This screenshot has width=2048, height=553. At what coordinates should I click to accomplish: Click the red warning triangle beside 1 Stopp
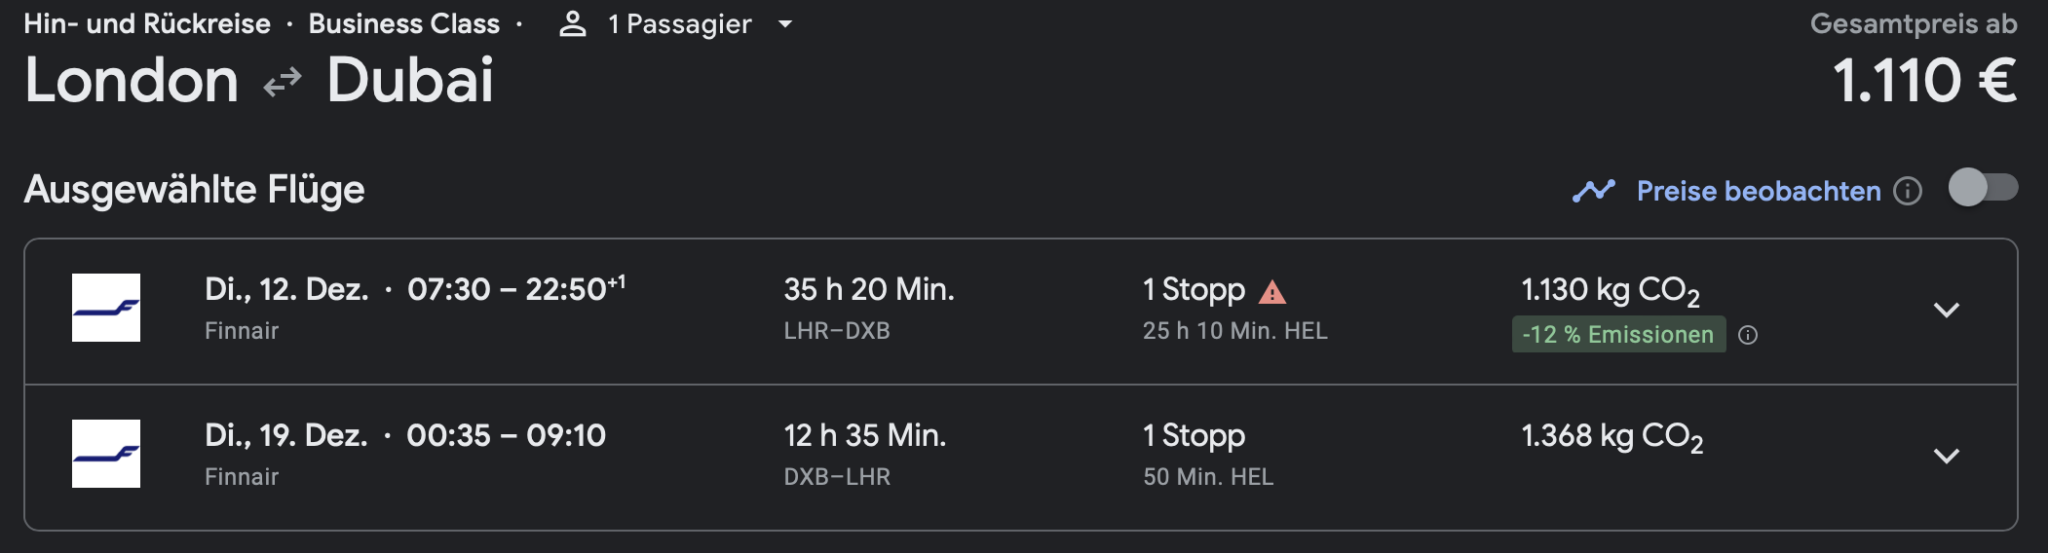(1272, 292)
